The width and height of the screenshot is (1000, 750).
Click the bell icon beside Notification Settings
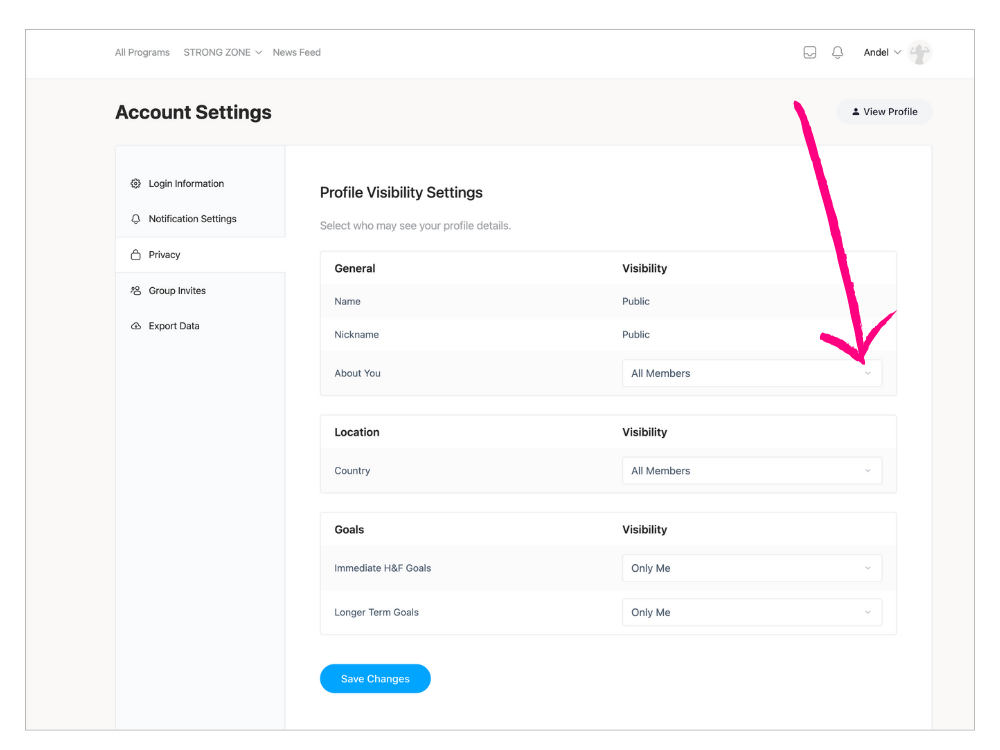(136, 219)
